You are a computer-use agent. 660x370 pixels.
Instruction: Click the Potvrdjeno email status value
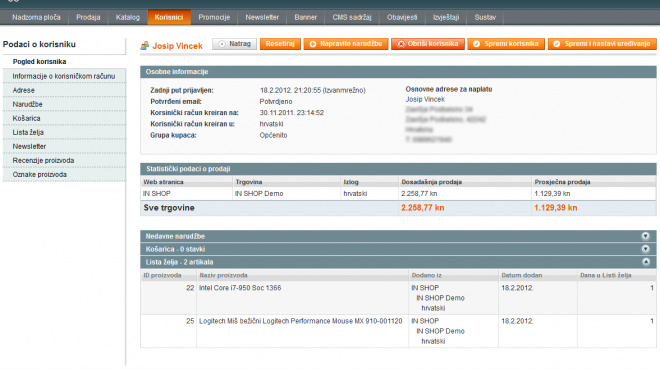click(276, 101)
